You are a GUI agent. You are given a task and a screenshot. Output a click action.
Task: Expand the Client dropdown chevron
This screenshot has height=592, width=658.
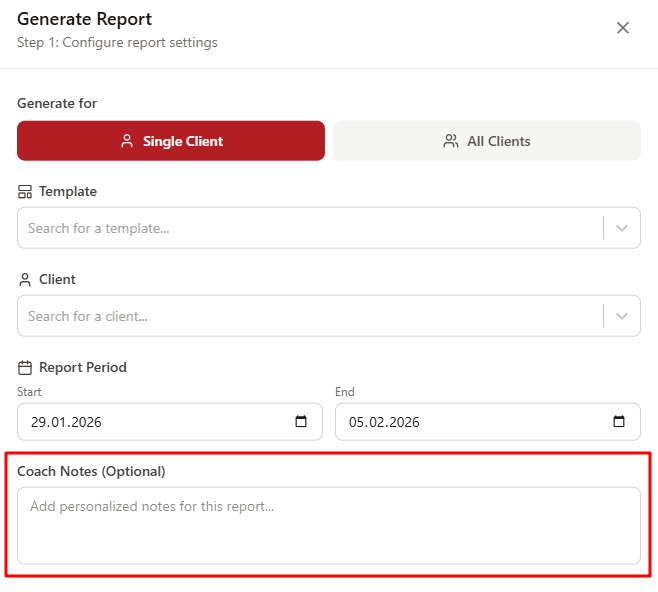(x=622, y=316)
